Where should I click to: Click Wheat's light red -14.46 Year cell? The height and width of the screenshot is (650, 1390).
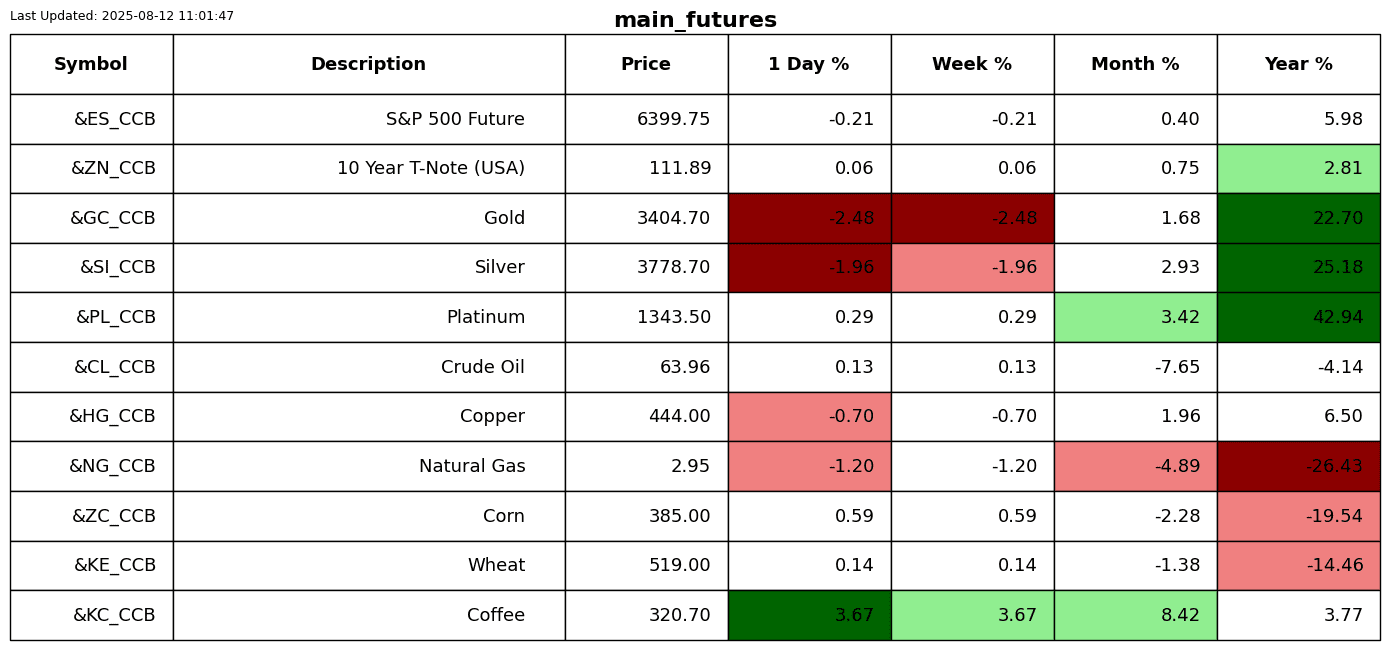(x=1298, y=565)
